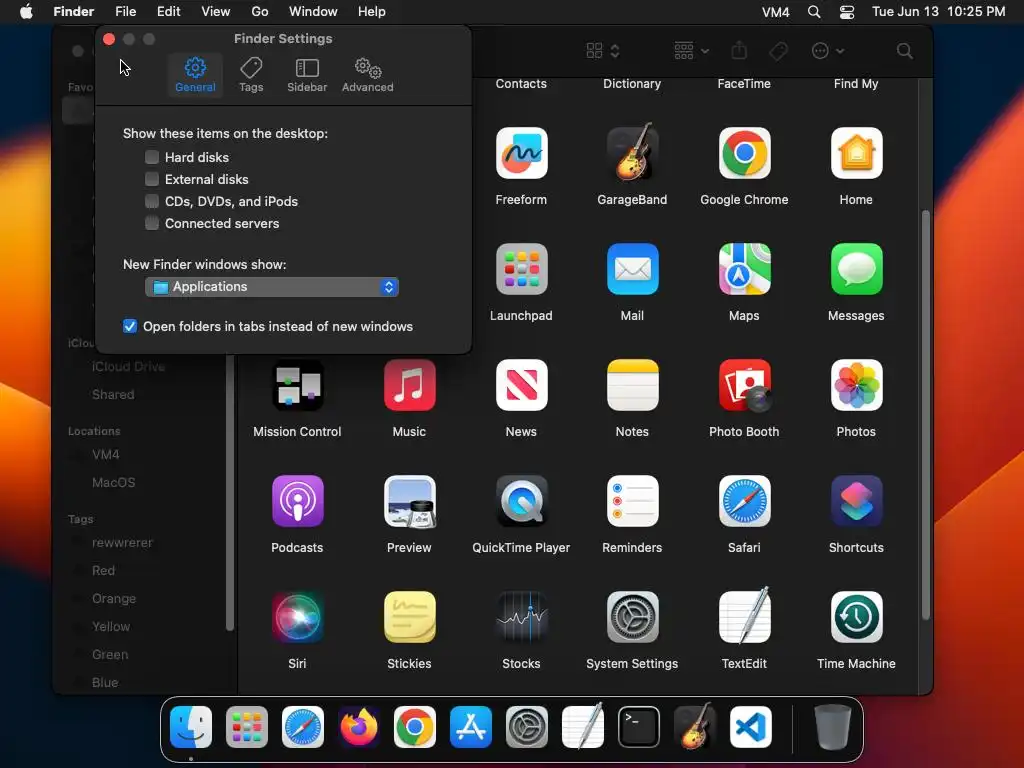The height and width of the screenshot is (768, 1024).
Task: Uncheck Open folders in tabs option
Action: click(x=130, y=326)
